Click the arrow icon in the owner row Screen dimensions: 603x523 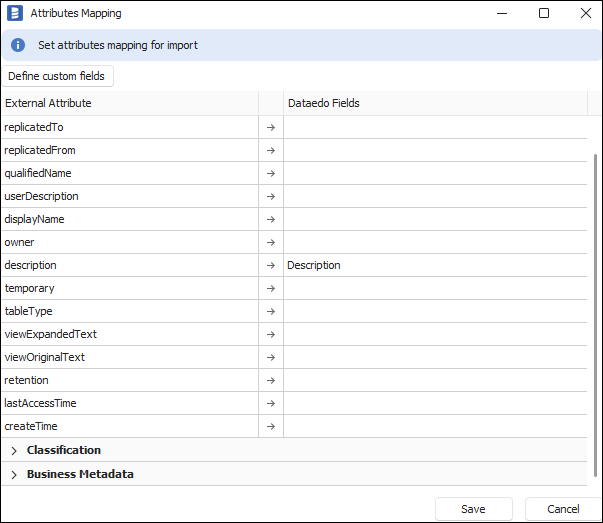[x=270, y=243]
